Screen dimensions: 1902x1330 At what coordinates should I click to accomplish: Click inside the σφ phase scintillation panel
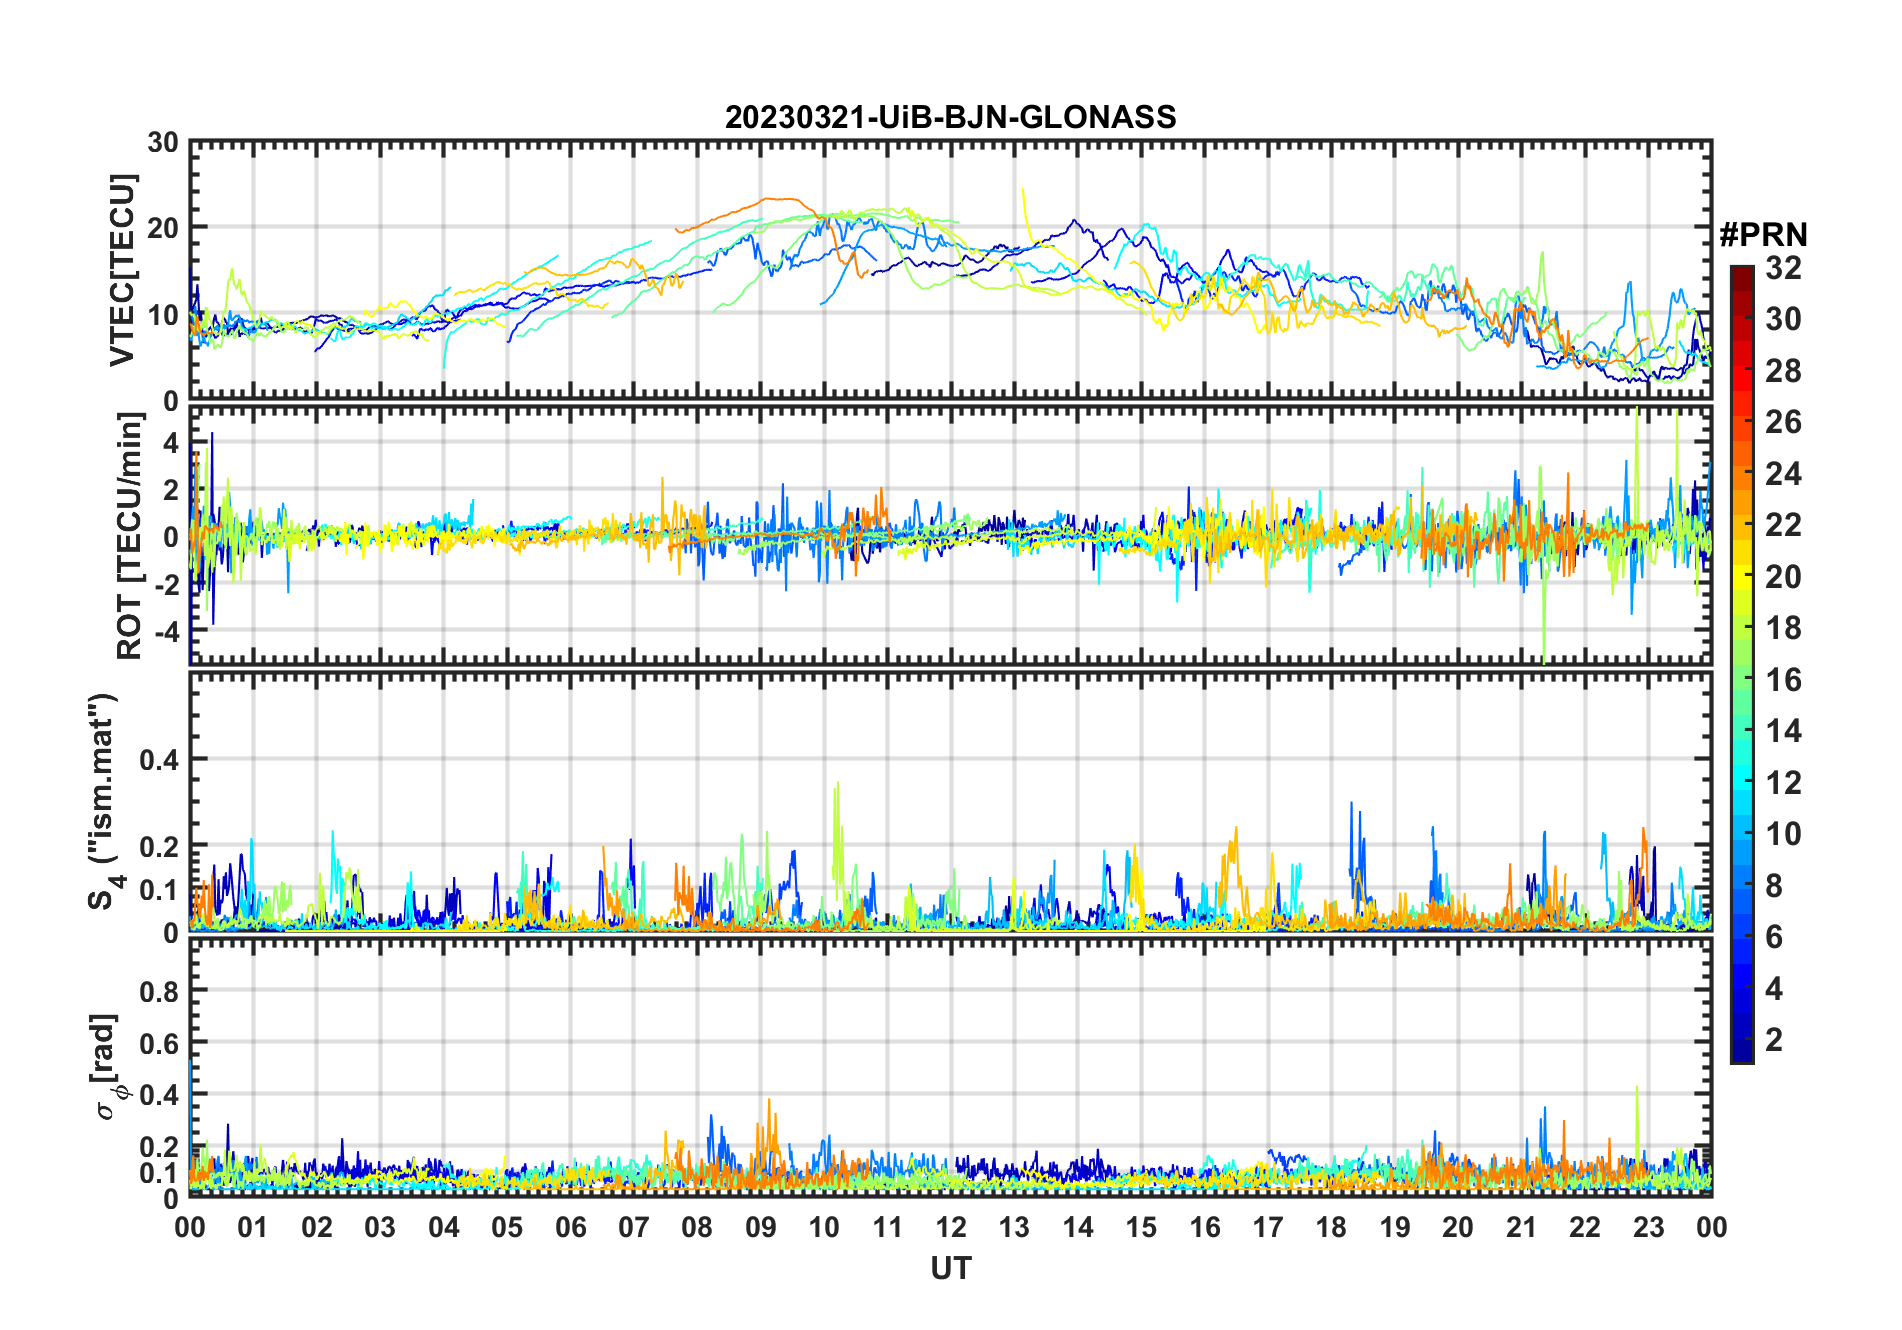click(x=950, y=1067)
